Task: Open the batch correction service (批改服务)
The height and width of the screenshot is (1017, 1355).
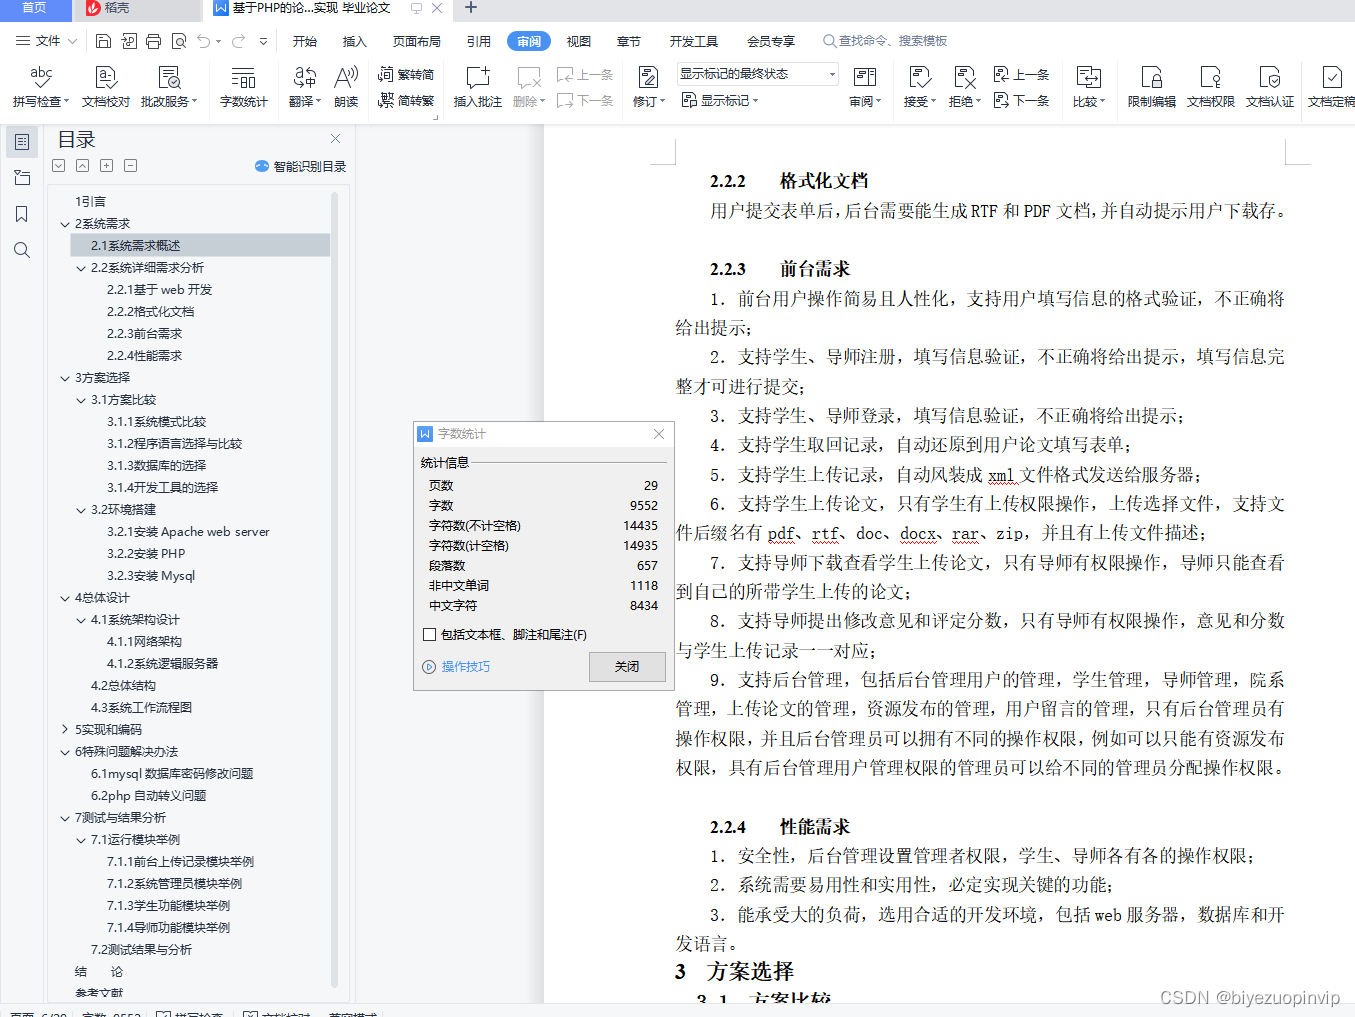Action: (169, 86)
